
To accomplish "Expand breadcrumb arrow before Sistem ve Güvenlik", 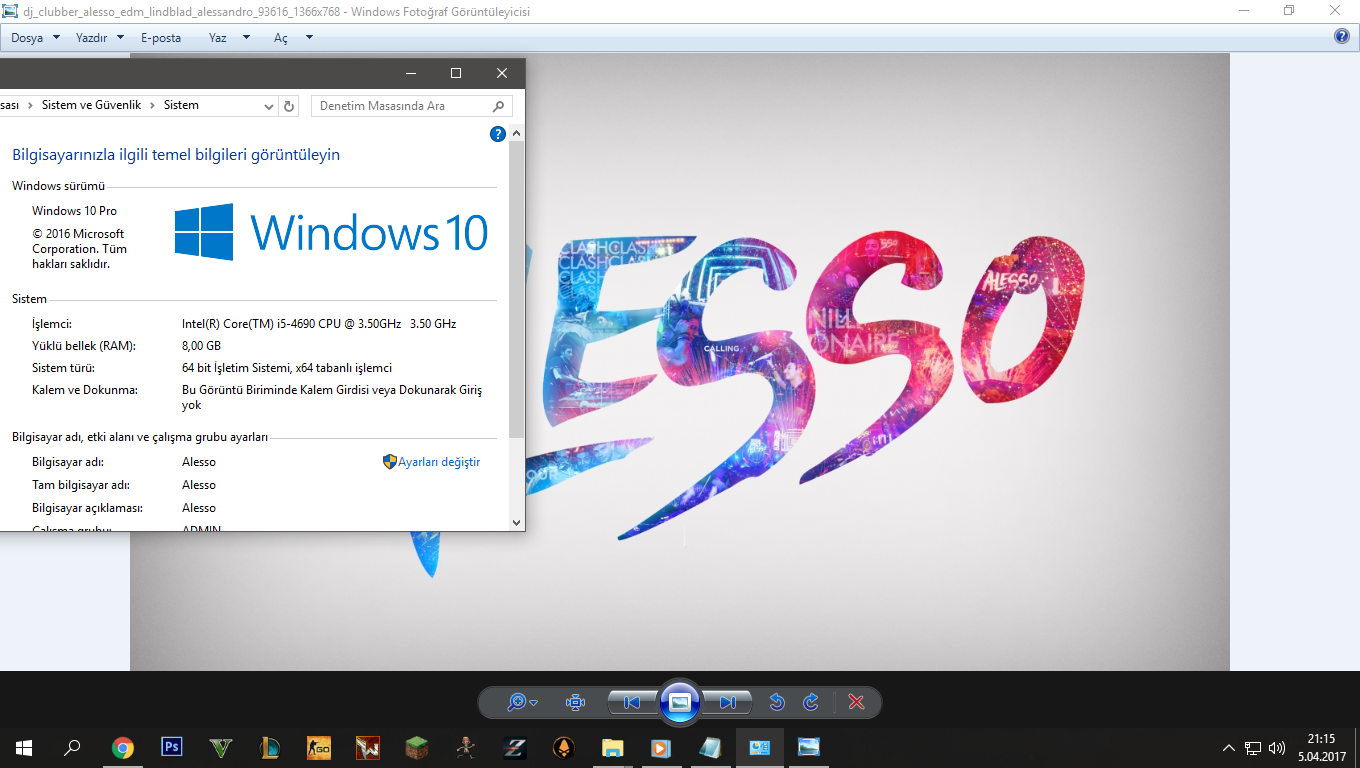I will tap(31, 105).
